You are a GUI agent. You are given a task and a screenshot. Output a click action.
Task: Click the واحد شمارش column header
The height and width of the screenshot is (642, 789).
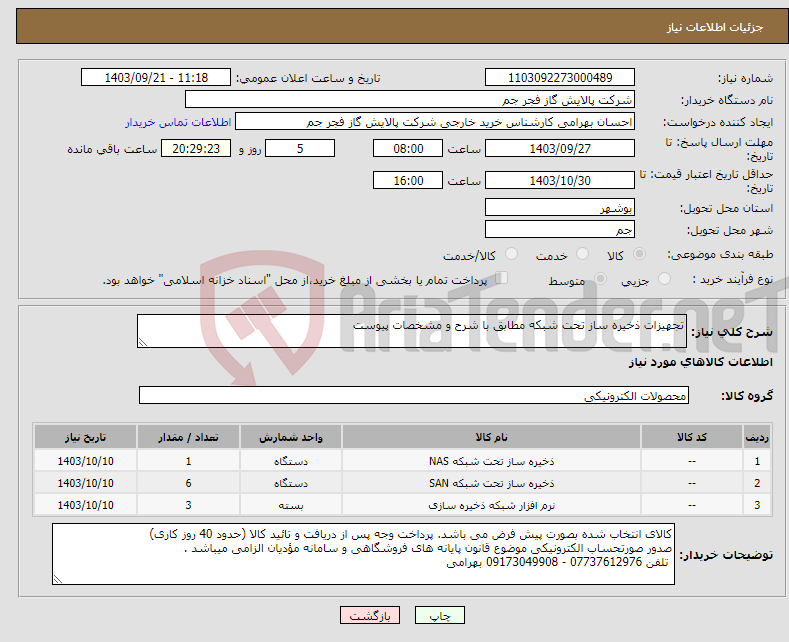click(x=290, y=437)
